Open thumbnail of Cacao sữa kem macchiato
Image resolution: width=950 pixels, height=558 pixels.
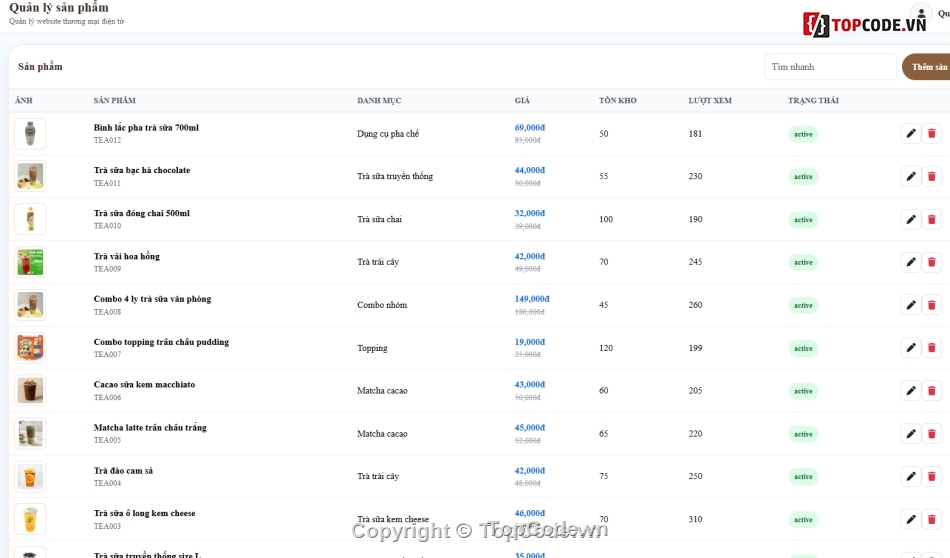point(30,391)
